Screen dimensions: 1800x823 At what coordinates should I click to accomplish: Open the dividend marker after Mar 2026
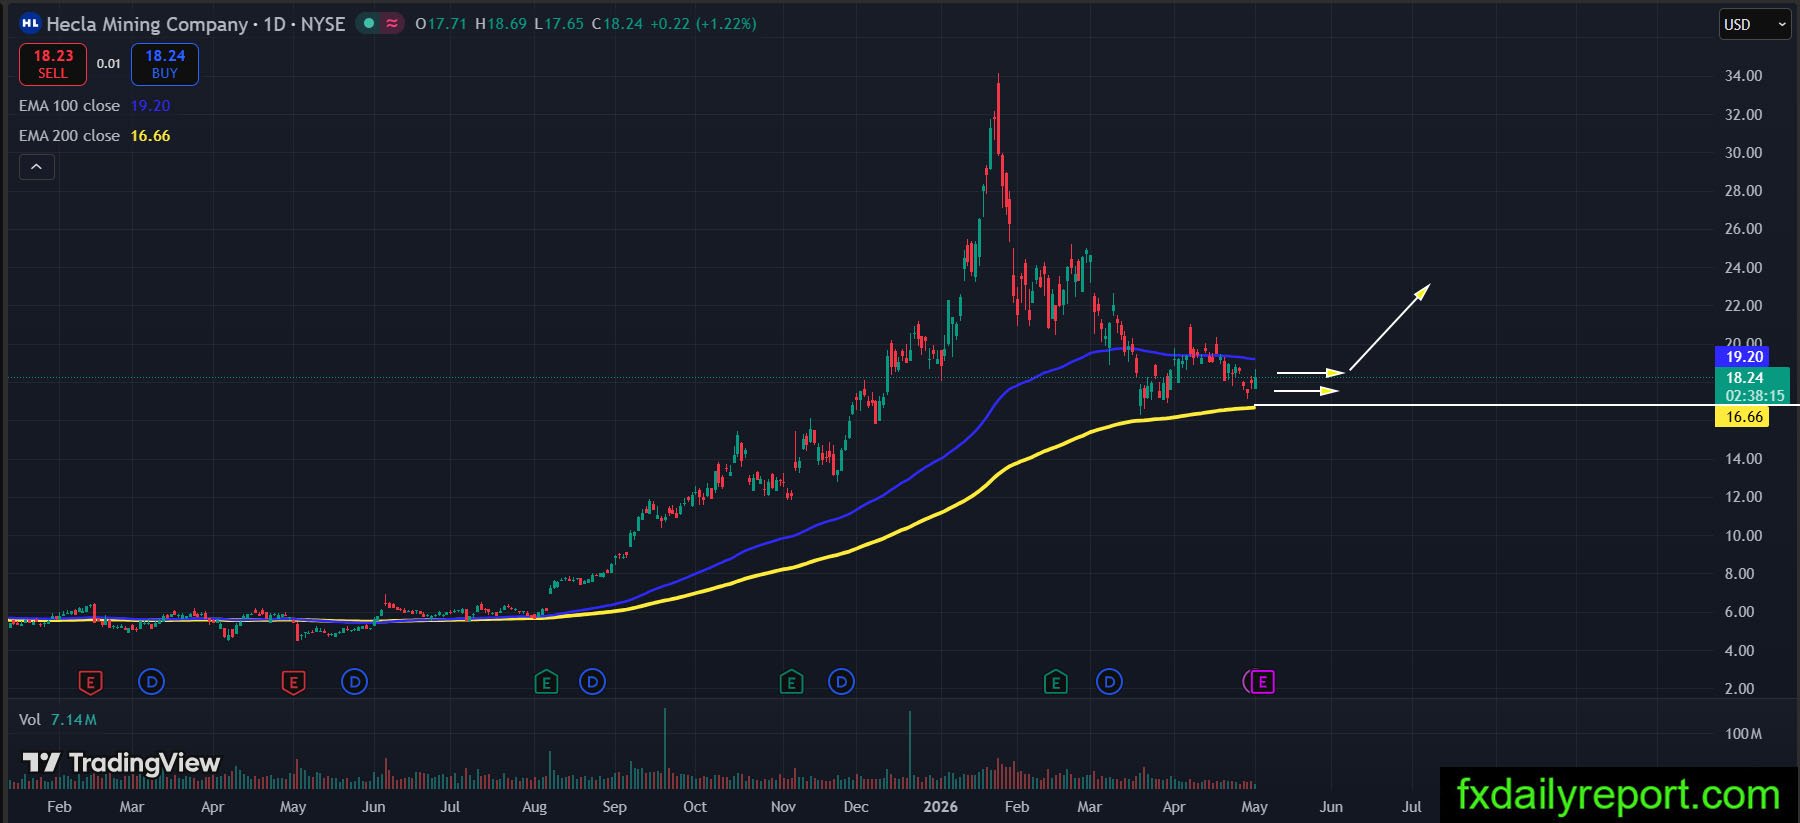point(1109,683)
